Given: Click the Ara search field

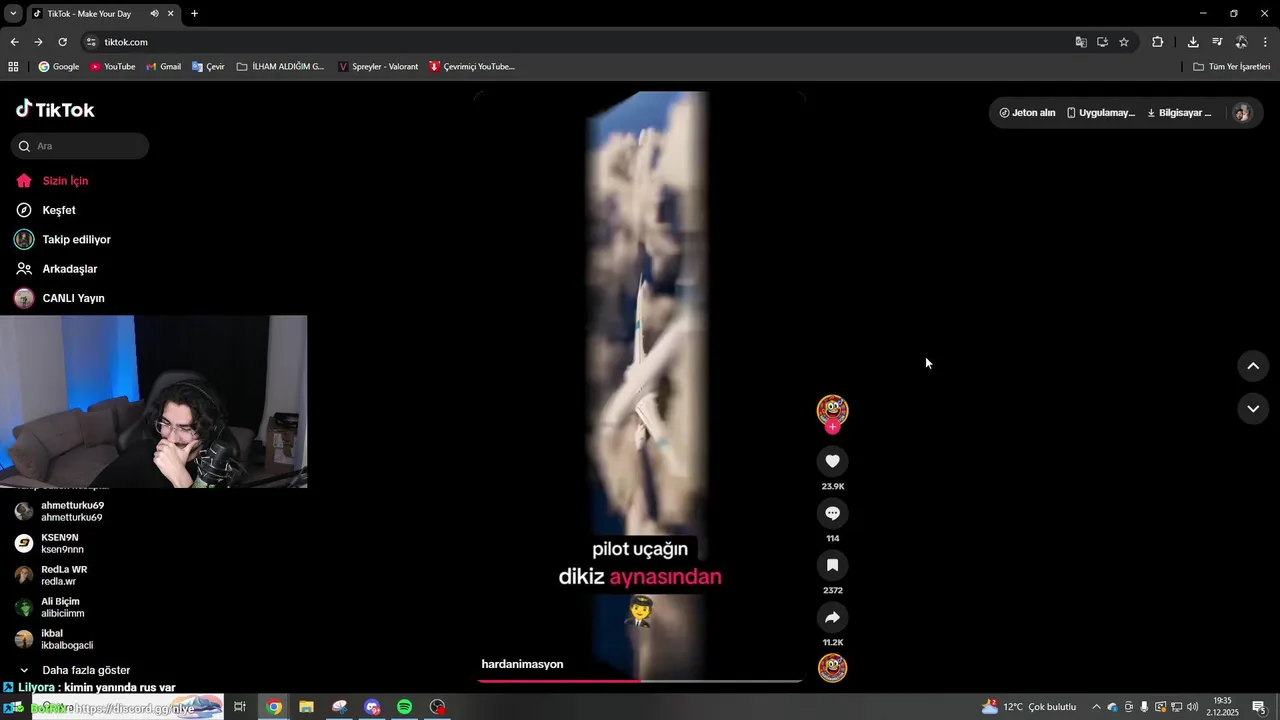Looking at the screenshot, I should 80,146.
